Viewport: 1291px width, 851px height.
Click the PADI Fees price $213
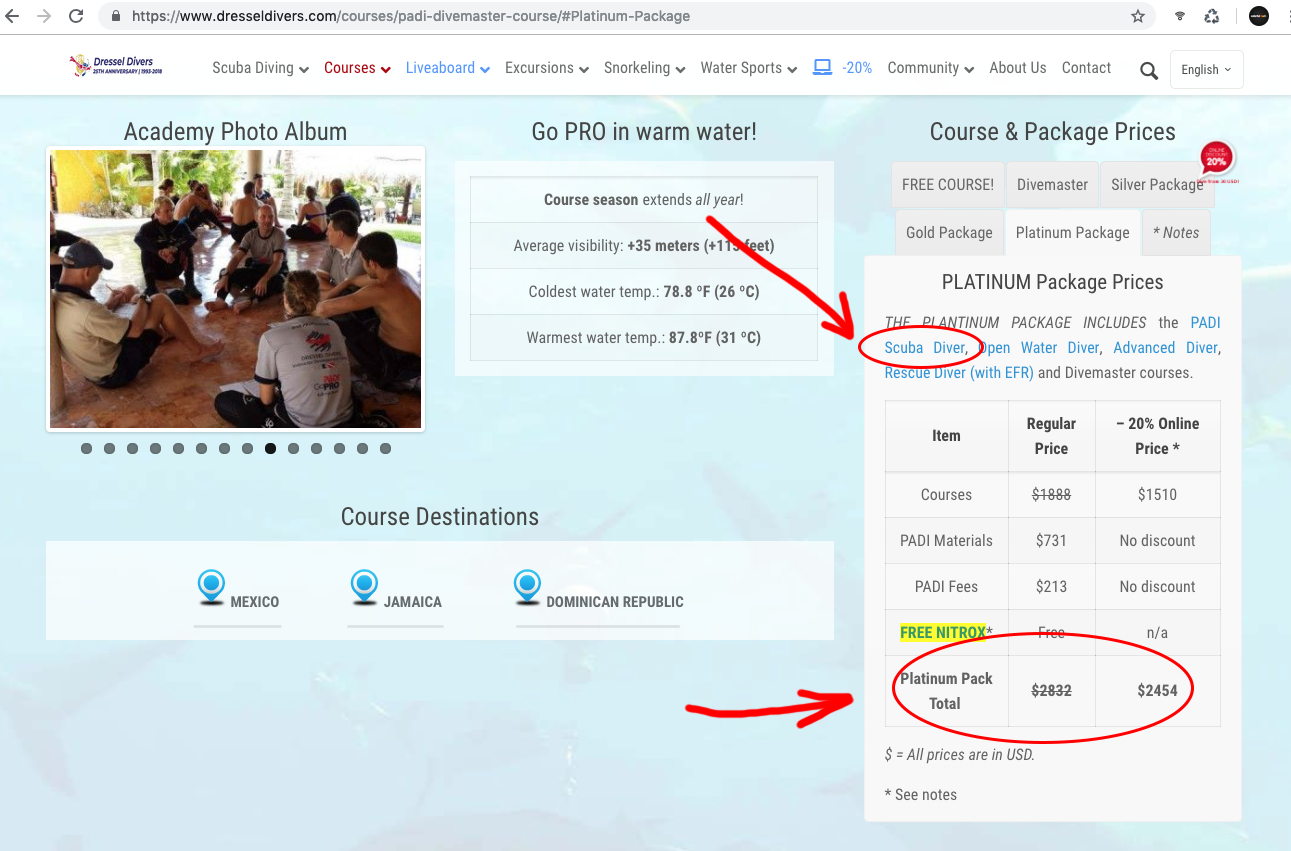click(x=1051, y=586)
